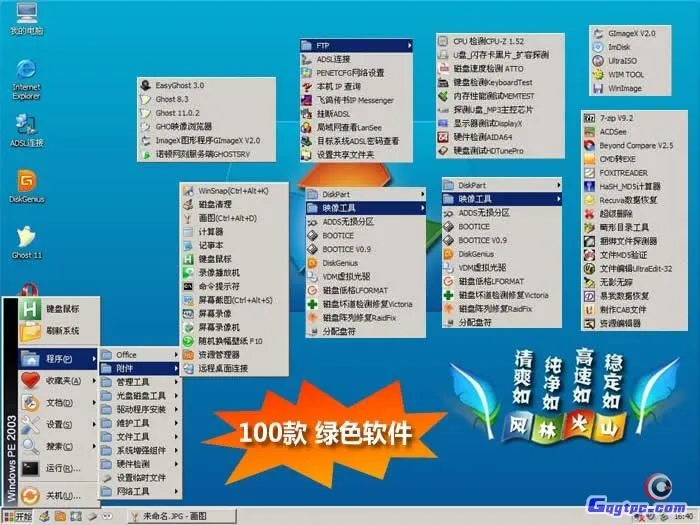Select 挂断ADSL entry

[x=356, y=114]
